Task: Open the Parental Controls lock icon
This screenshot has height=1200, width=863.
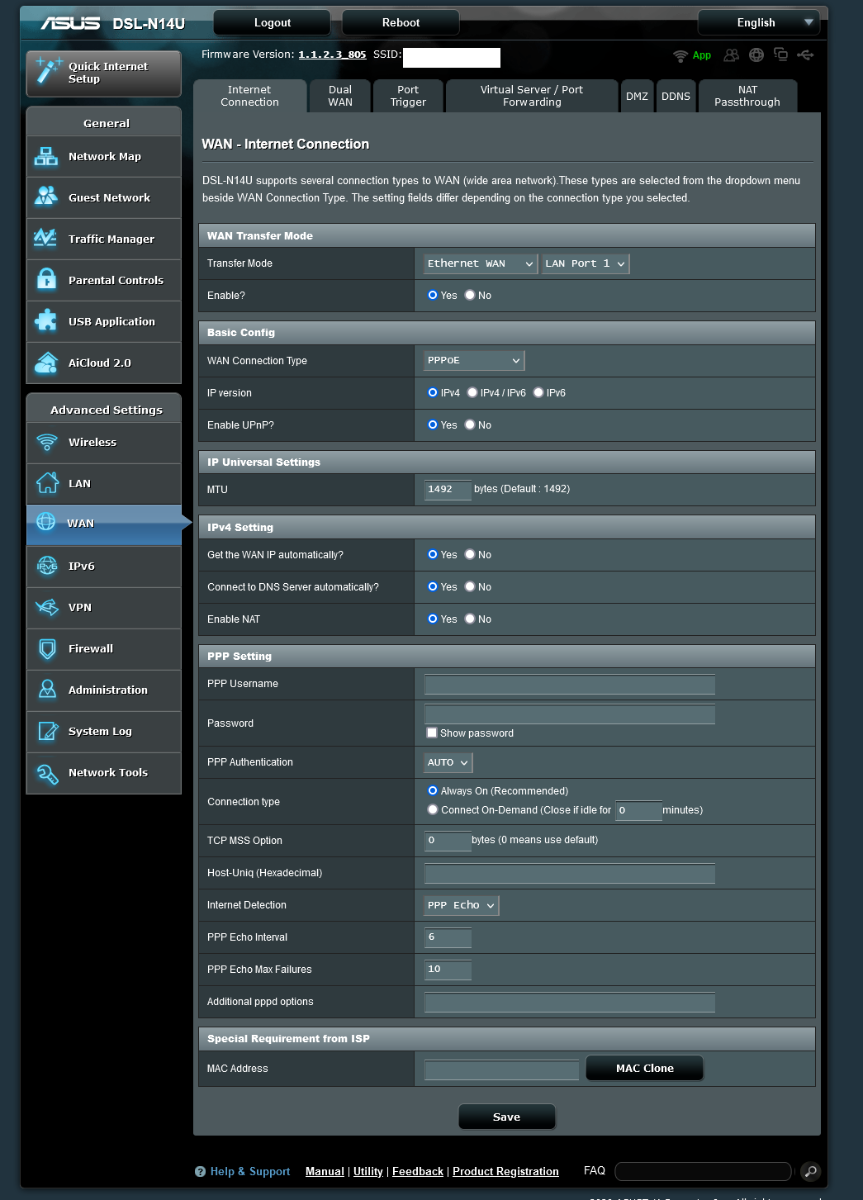Action: [x=46, y=280]
